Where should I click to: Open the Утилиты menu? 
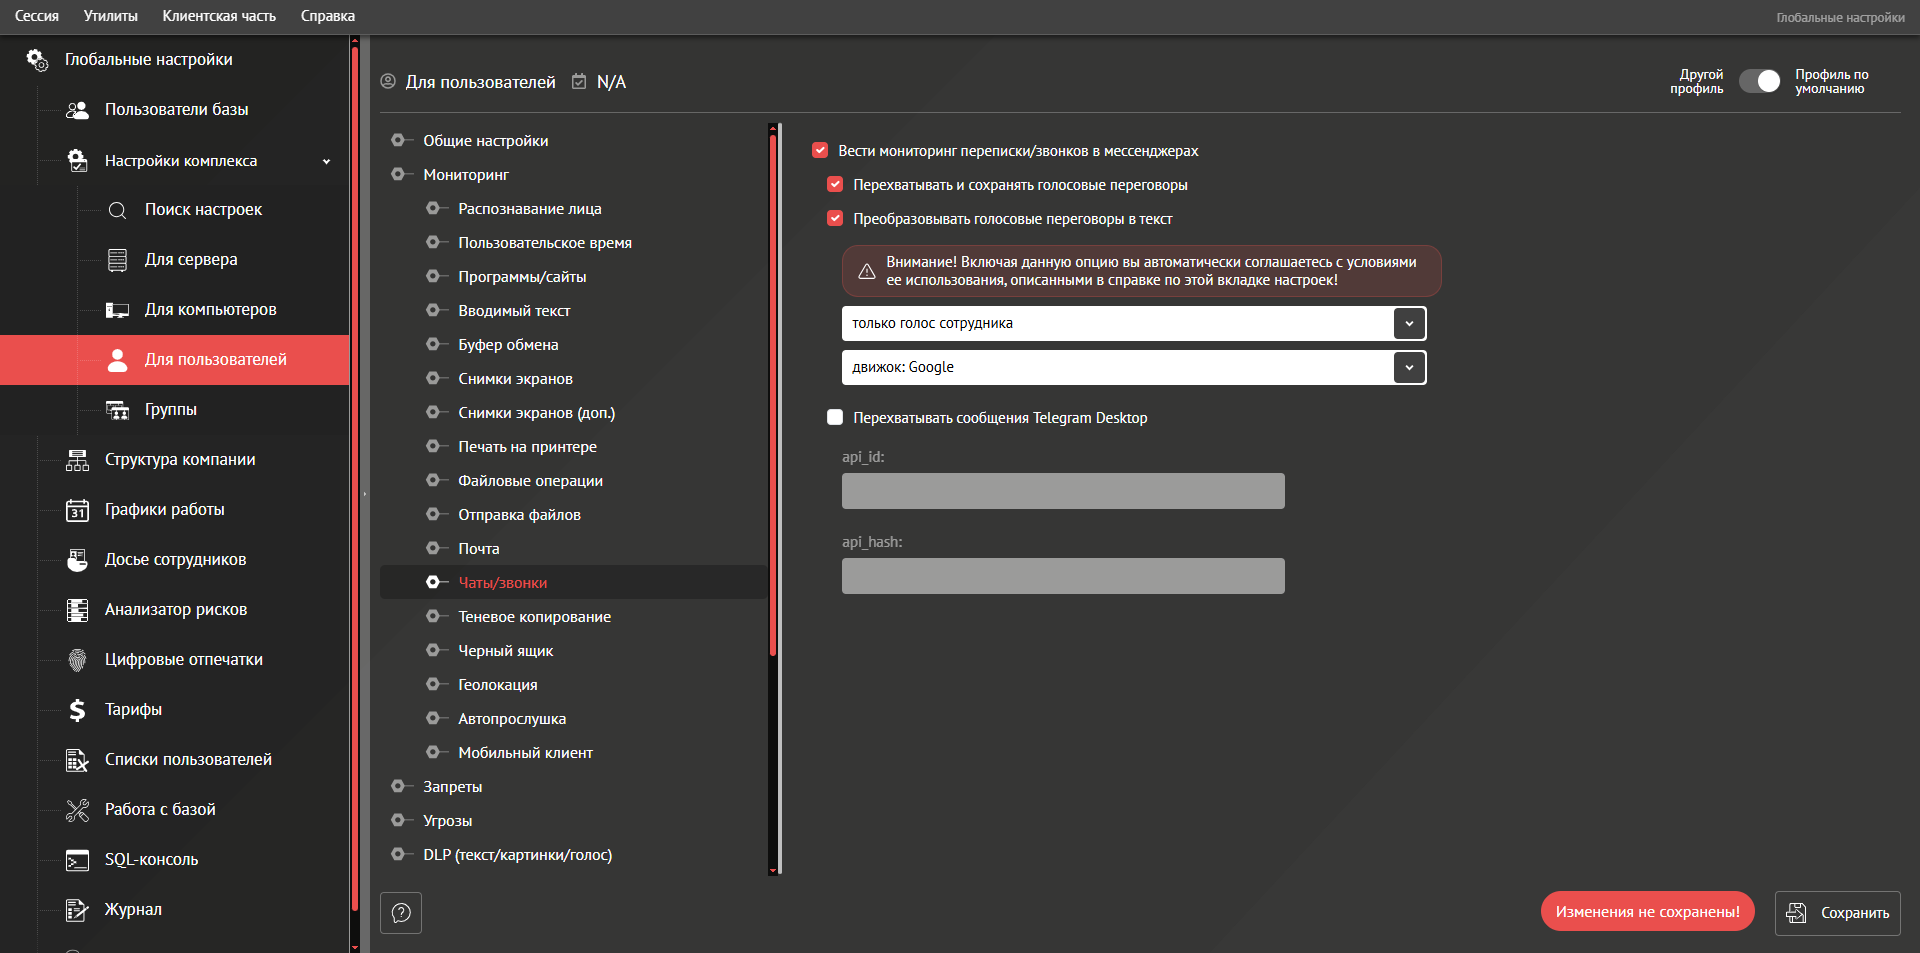click(110, 16)
